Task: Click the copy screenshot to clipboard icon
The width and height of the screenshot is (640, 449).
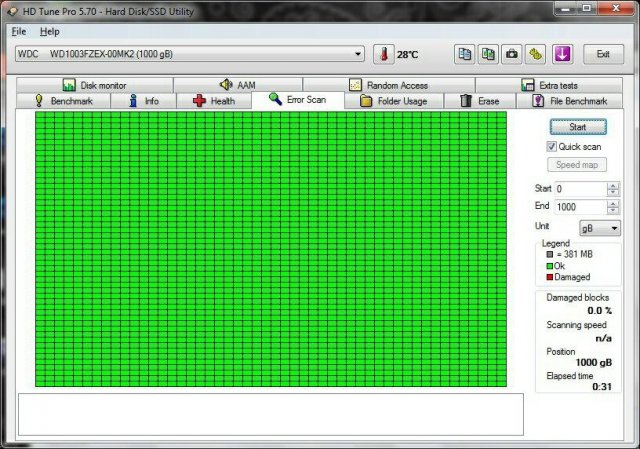Action: (x=488, y=54)
